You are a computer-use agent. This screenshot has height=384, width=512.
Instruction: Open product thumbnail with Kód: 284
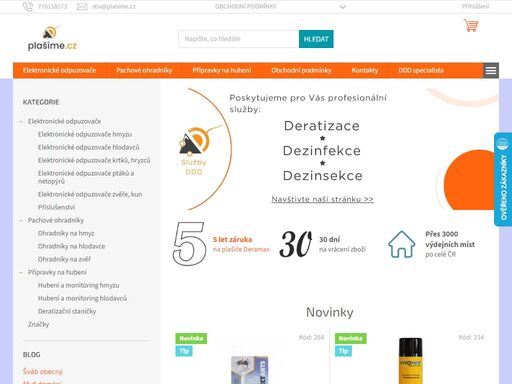pos(249,369)
